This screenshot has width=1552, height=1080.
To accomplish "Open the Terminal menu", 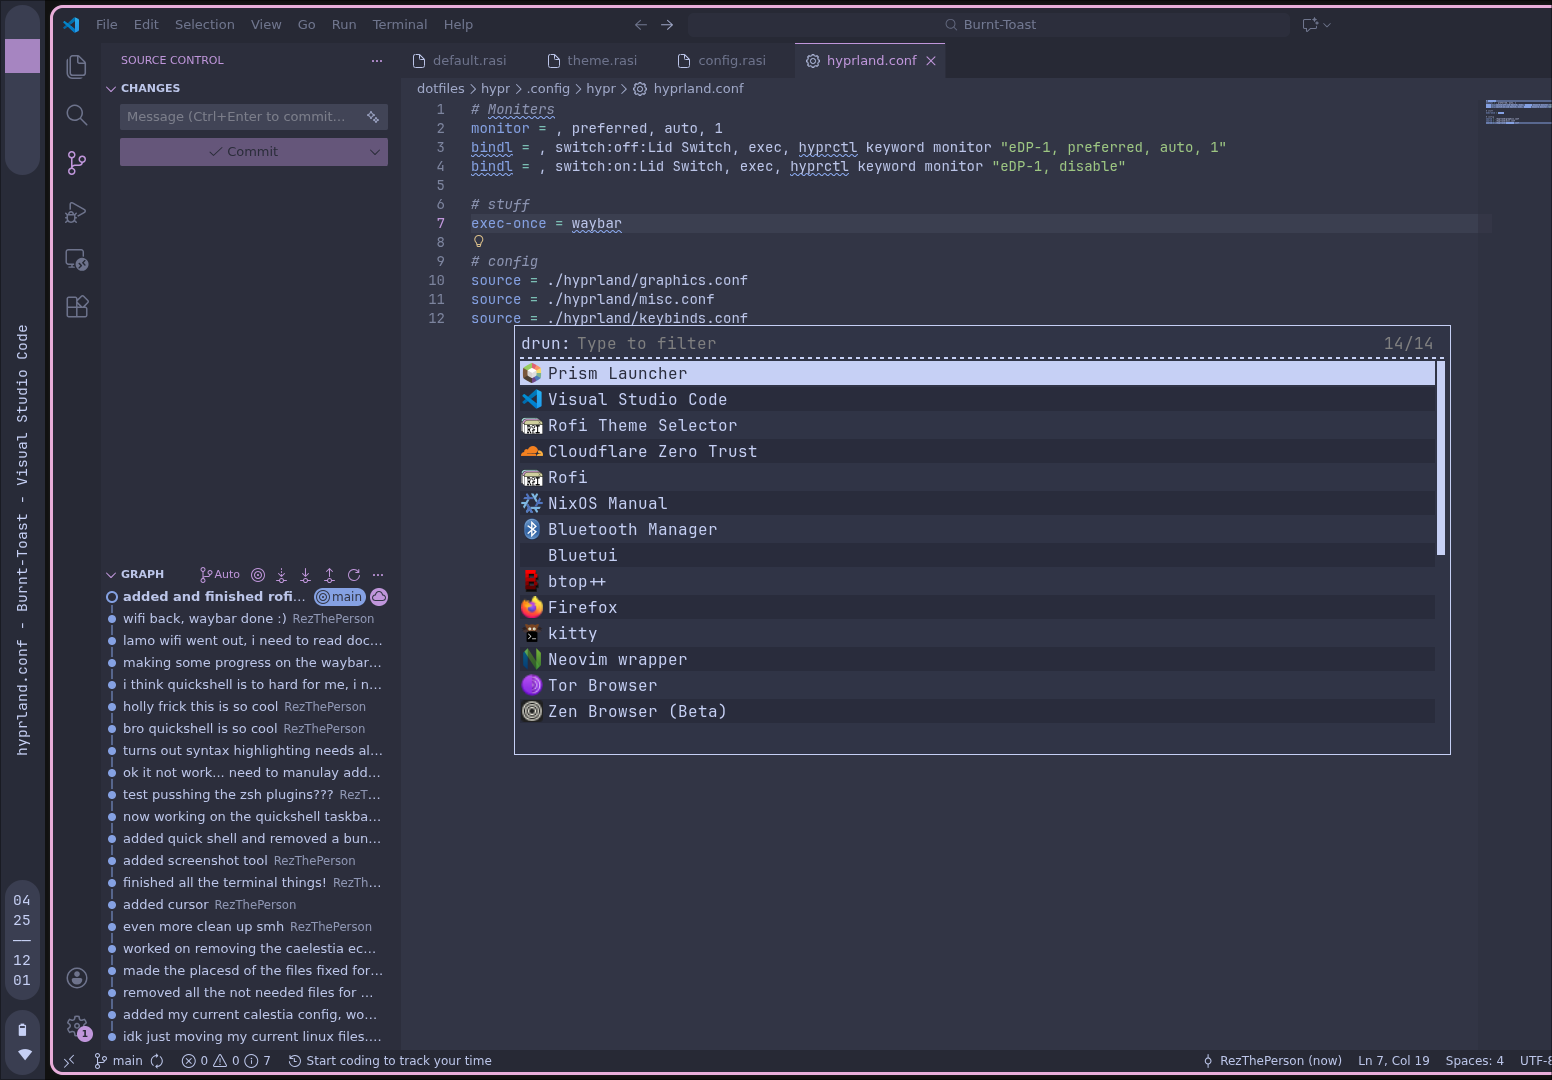I will (399, 25).
